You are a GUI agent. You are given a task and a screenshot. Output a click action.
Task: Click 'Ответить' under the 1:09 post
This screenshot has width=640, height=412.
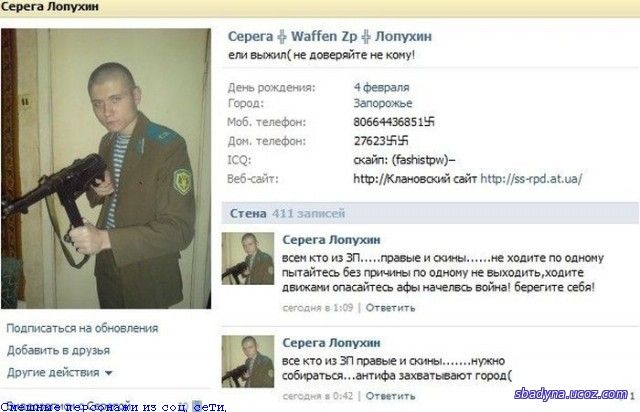click(390, 308)
